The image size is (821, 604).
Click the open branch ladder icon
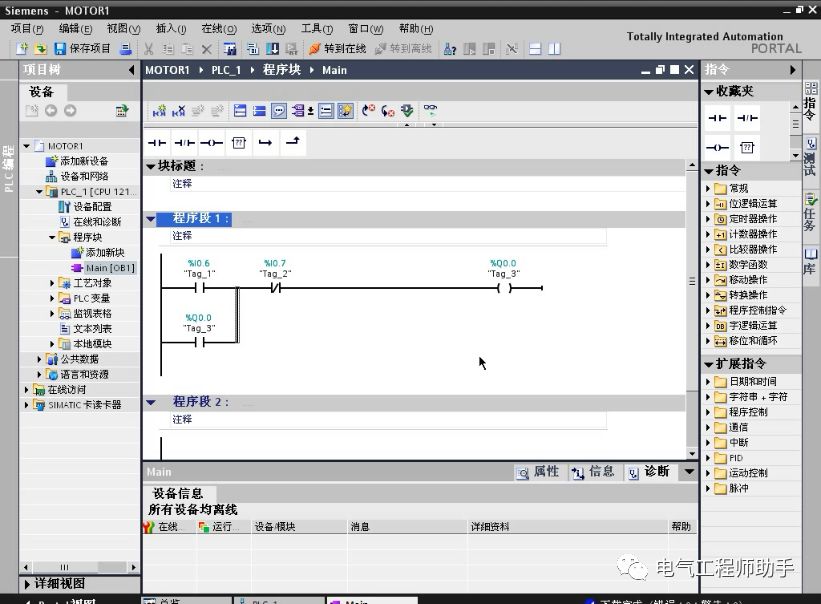tap(266, 144)
